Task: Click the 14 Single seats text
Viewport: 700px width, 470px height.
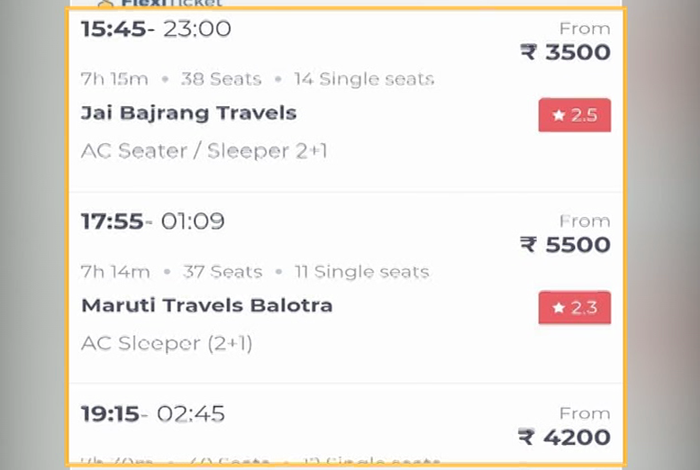Action: click(364, 79)
